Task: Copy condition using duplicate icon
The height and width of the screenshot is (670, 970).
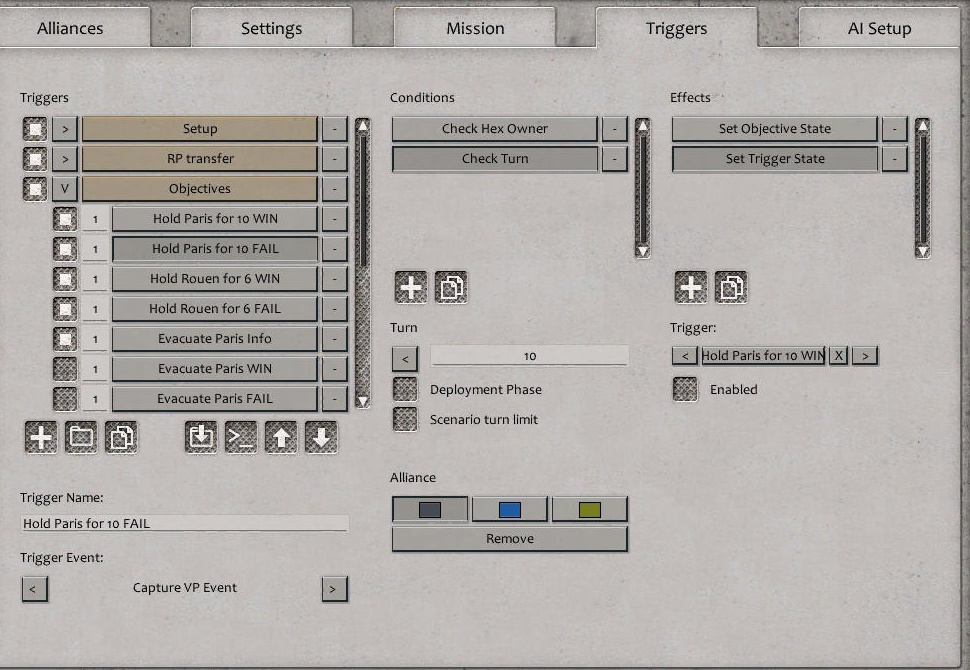Action: (451, 287)
